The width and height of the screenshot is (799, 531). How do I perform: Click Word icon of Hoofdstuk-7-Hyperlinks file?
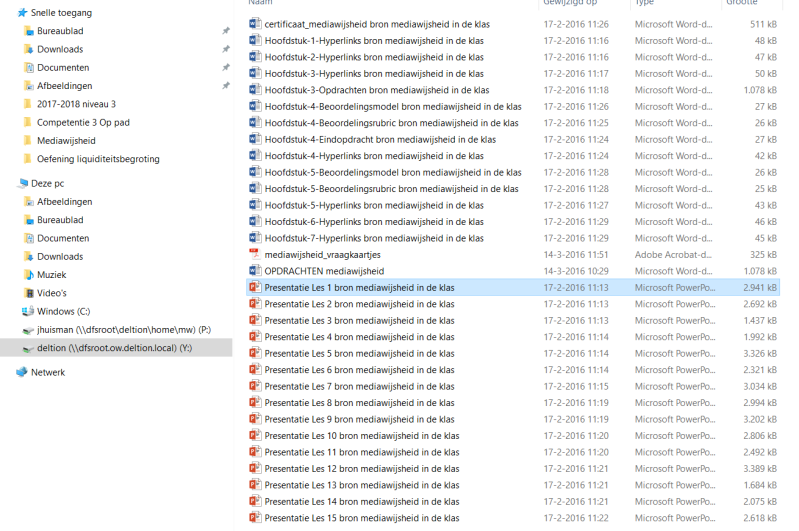[255, 238]
